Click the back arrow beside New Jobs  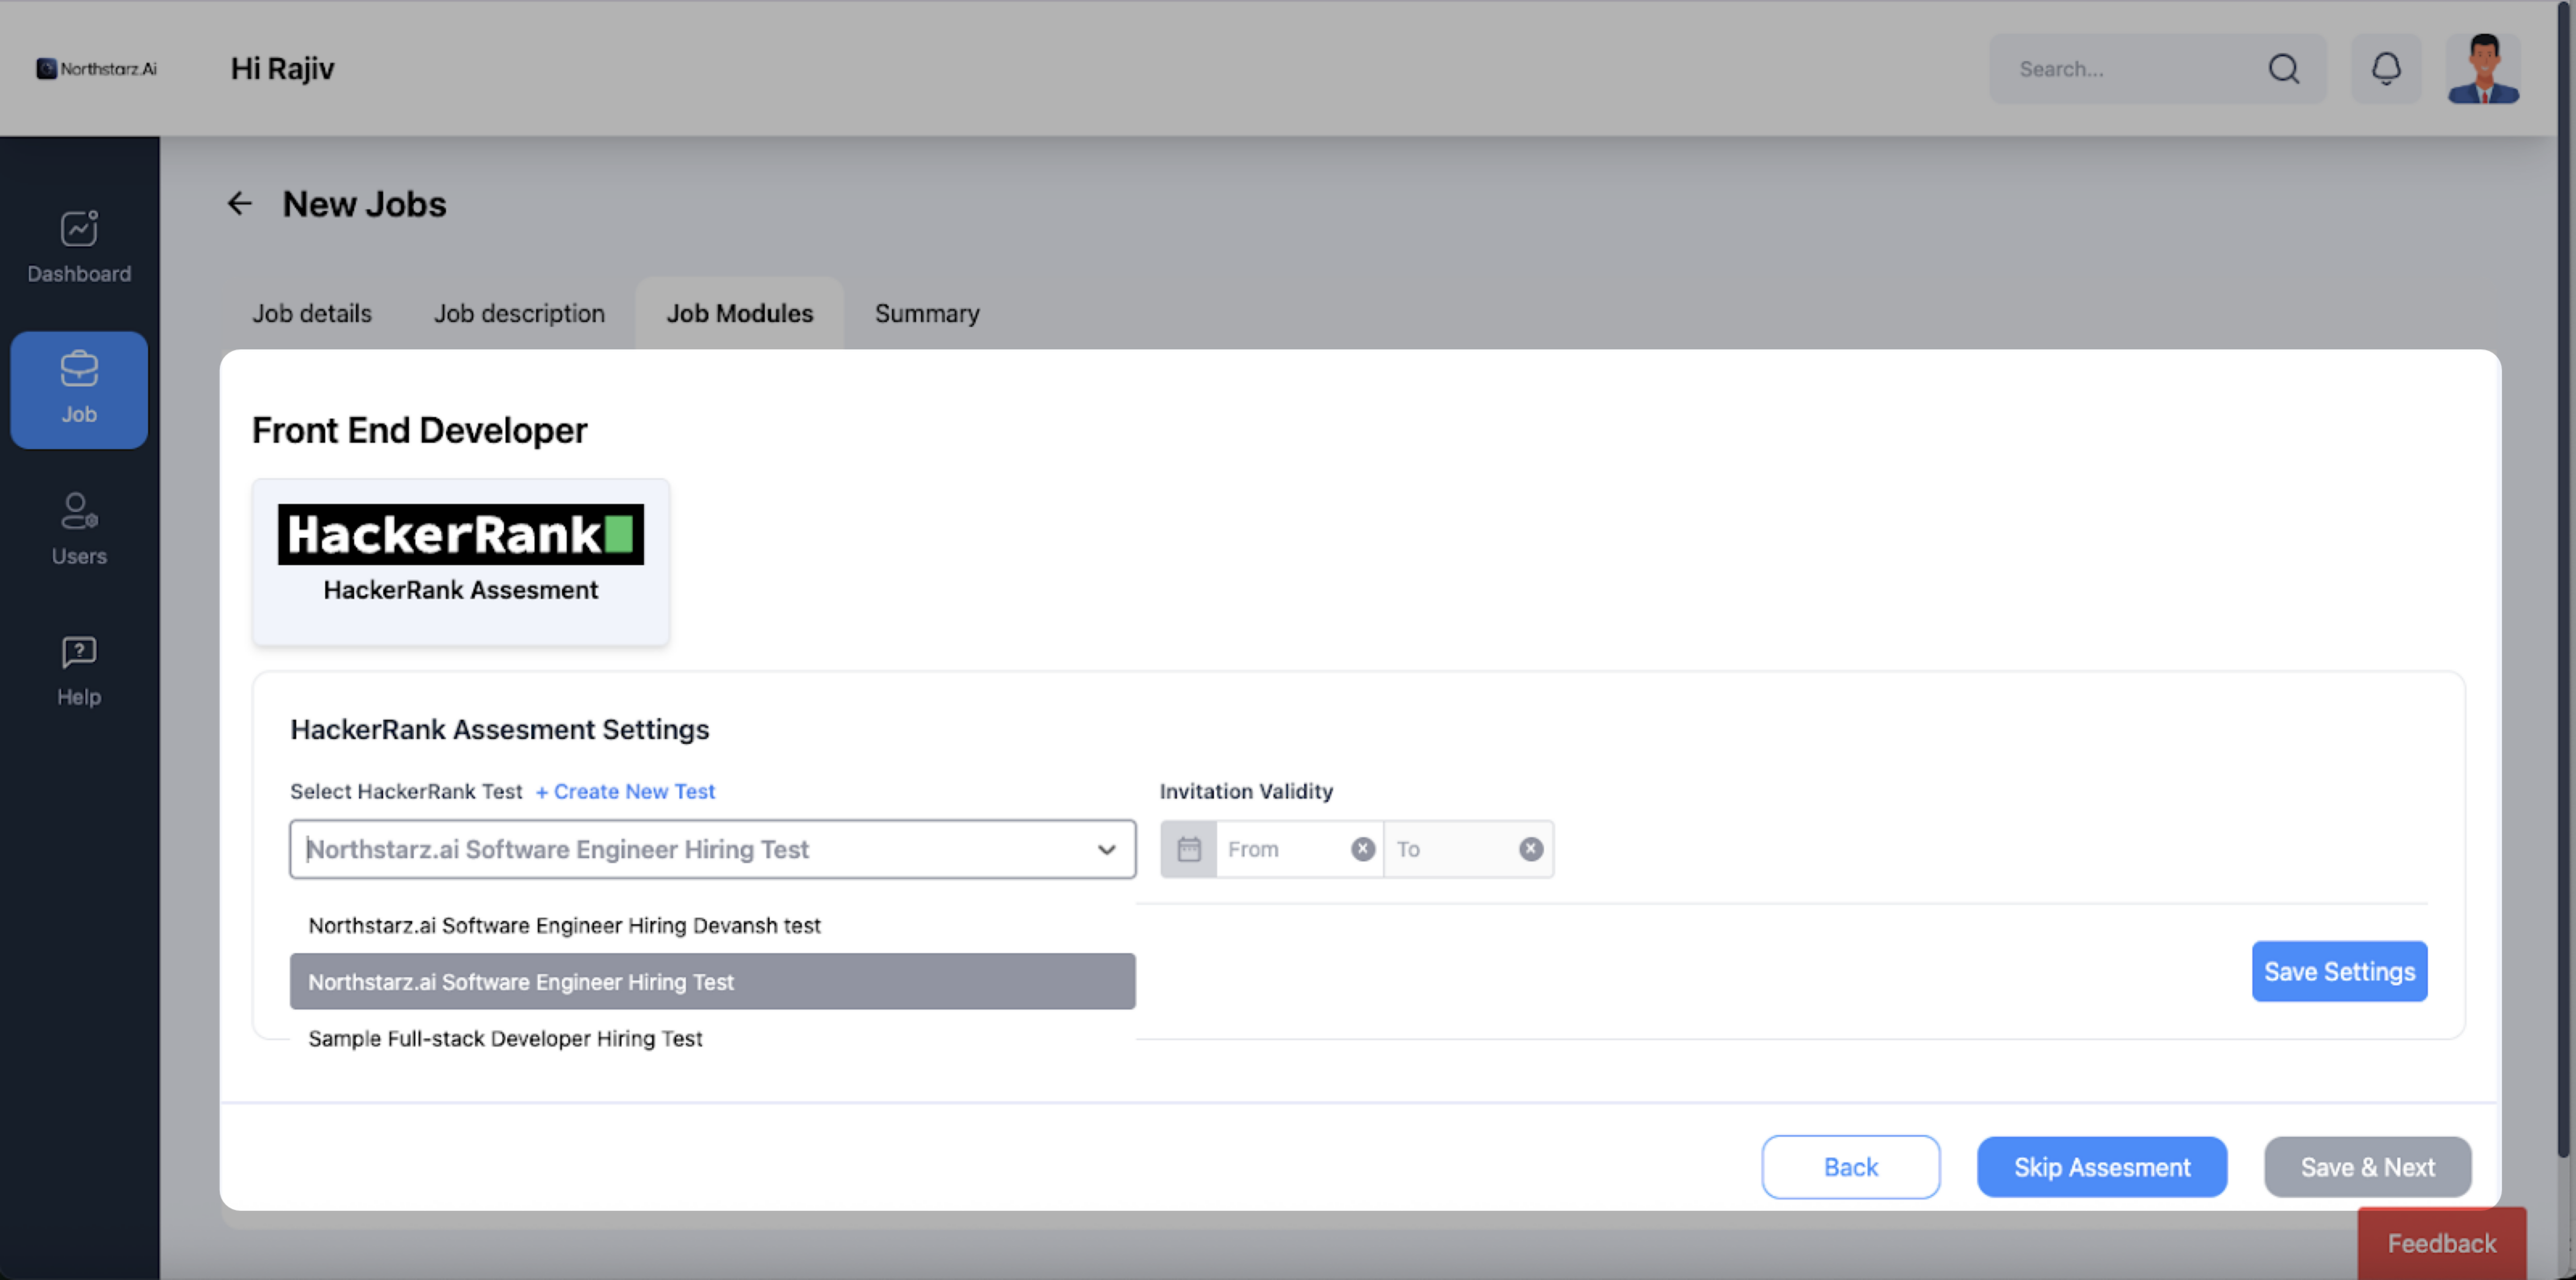(239, 204)
